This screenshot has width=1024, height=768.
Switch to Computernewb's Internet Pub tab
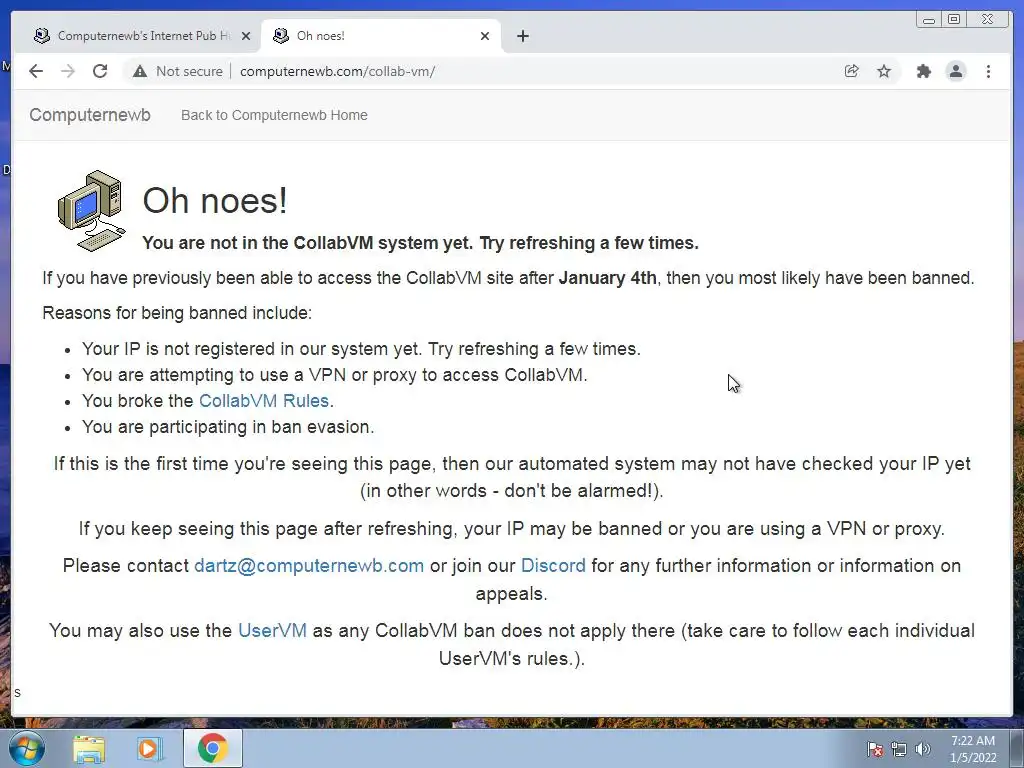coord(140,36)
